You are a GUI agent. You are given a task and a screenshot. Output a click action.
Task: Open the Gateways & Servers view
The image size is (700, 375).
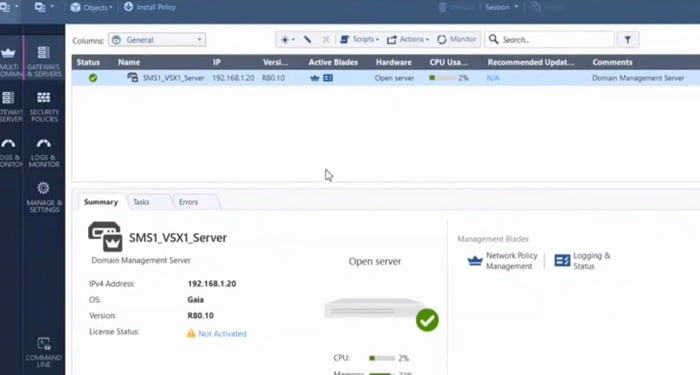tap(44, 62)
